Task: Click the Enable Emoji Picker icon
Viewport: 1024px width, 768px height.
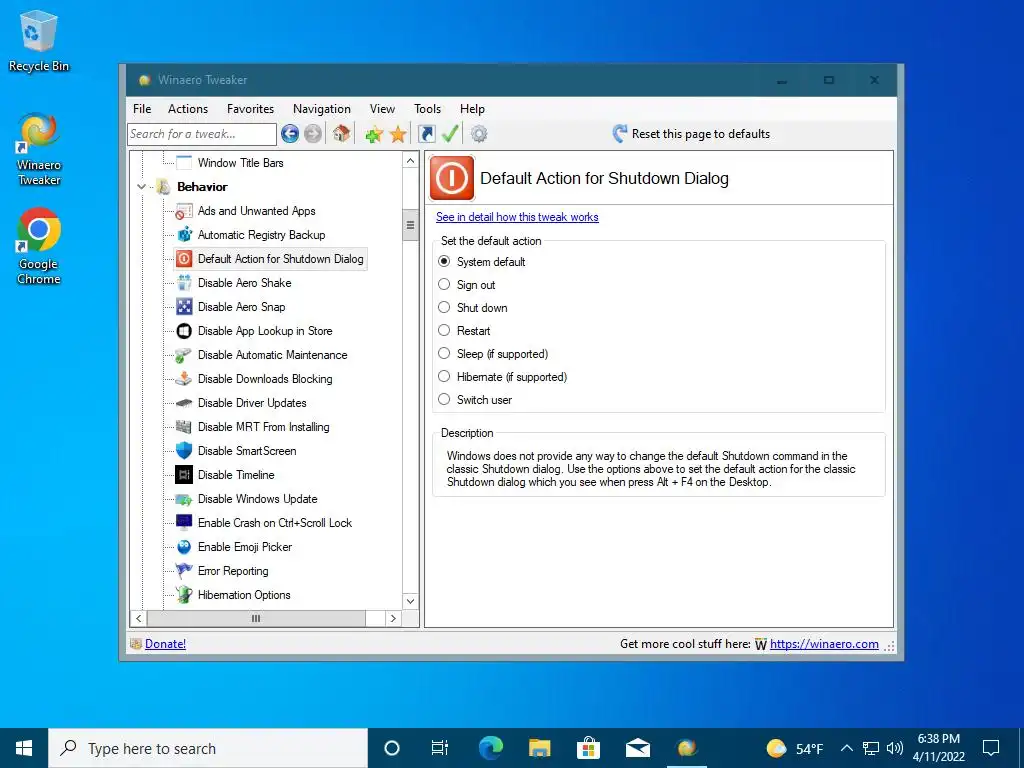Action: [x=184, y=547]
